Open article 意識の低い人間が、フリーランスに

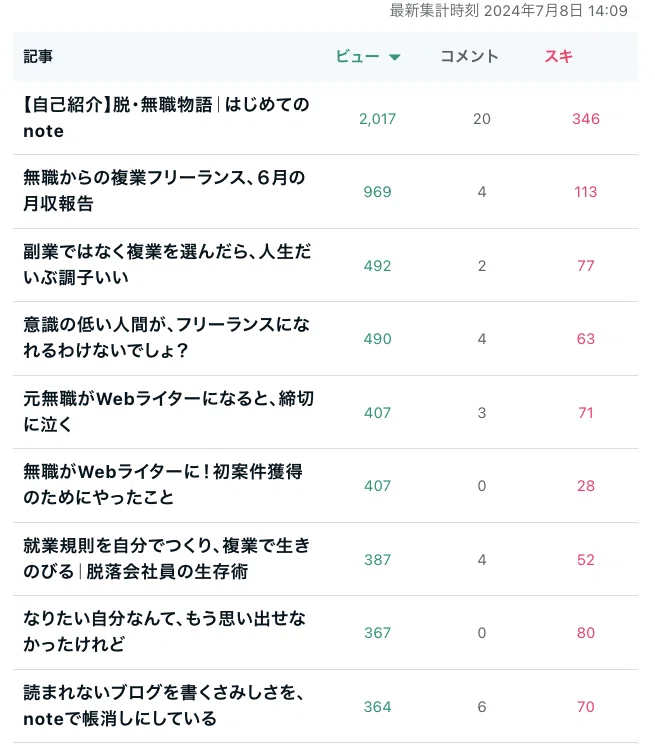(x=166, y=337)
